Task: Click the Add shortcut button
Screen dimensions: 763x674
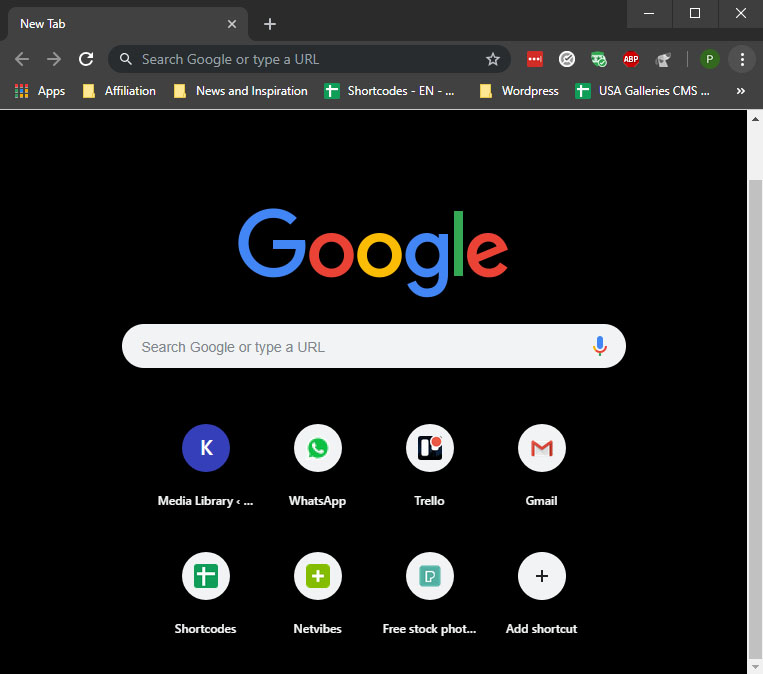Action: (541, 576)
